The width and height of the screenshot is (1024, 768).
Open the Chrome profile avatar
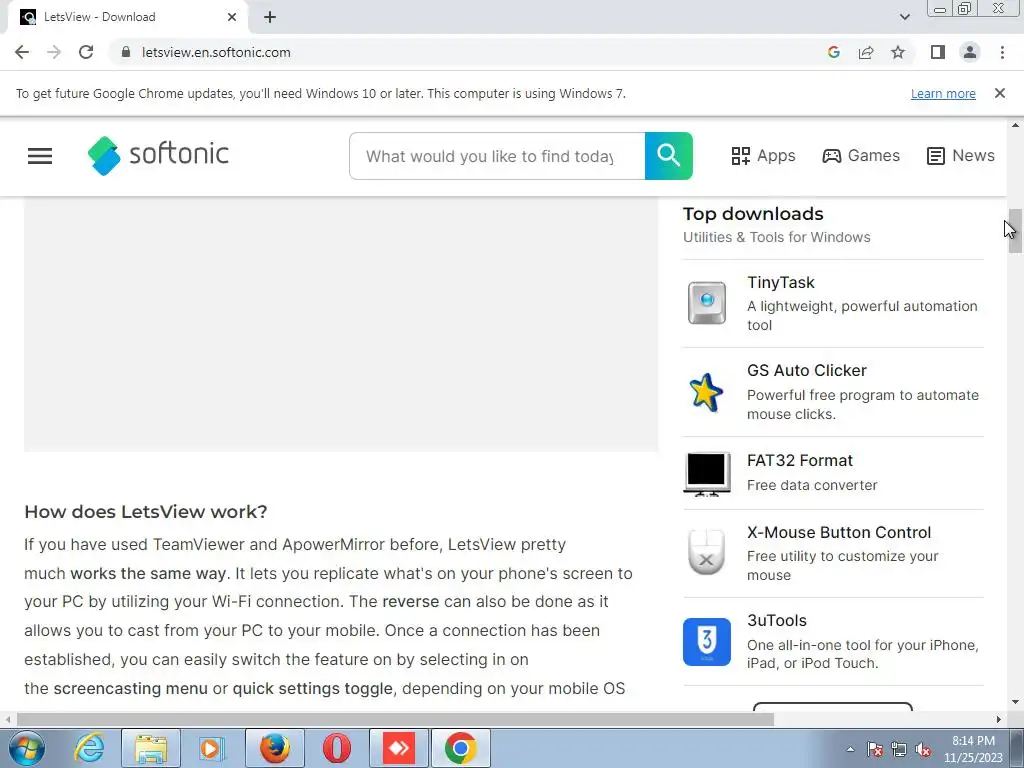pyautogui.click(x=970, y=52)
